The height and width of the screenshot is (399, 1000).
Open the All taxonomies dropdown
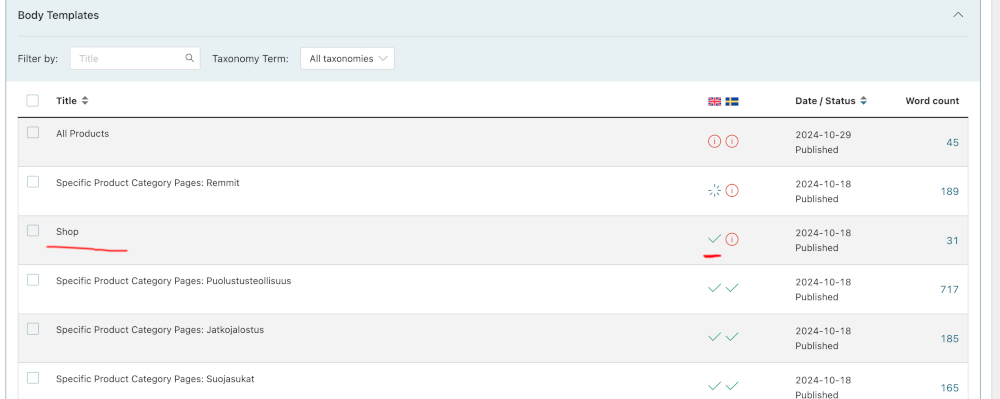[x=347, y=58]
